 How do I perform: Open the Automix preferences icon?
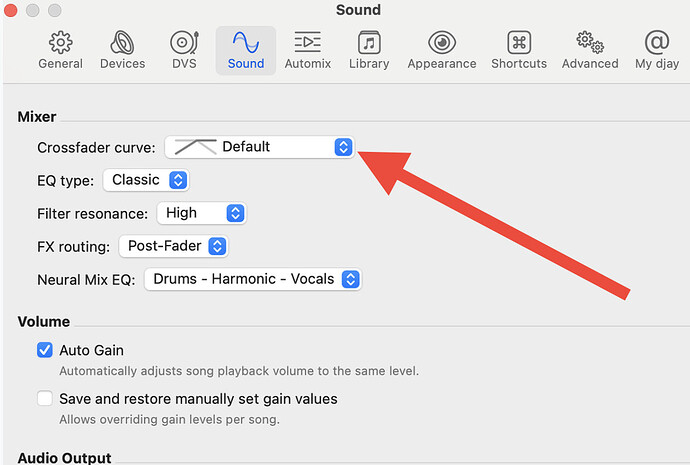click(308, 42)
